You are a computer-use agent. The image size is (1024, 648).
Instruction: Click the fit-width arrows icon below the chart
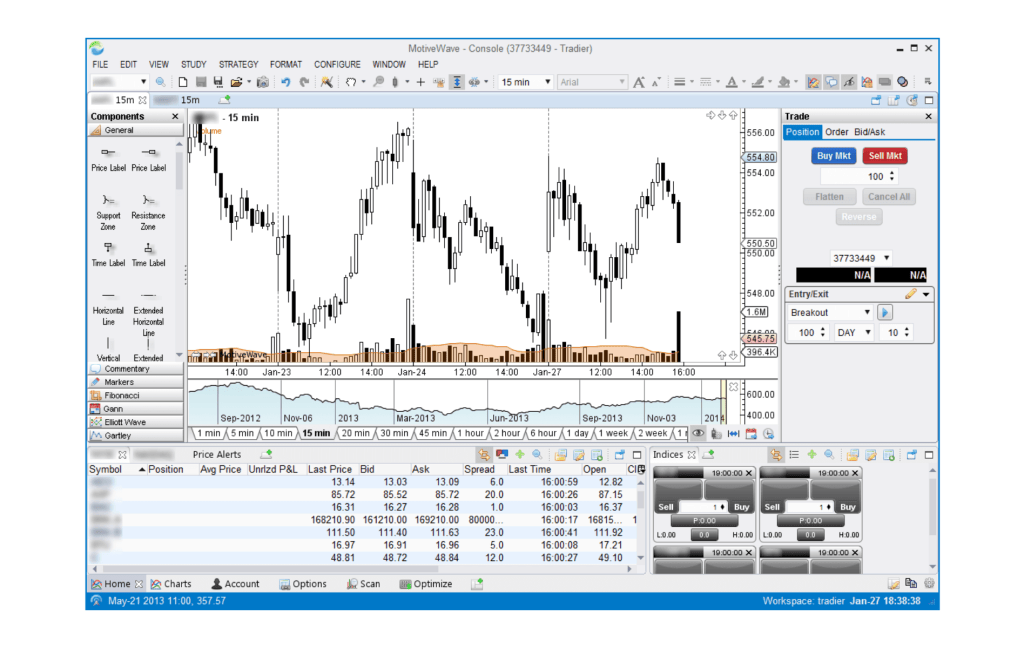pyautogui.click(x=733, y=433)
